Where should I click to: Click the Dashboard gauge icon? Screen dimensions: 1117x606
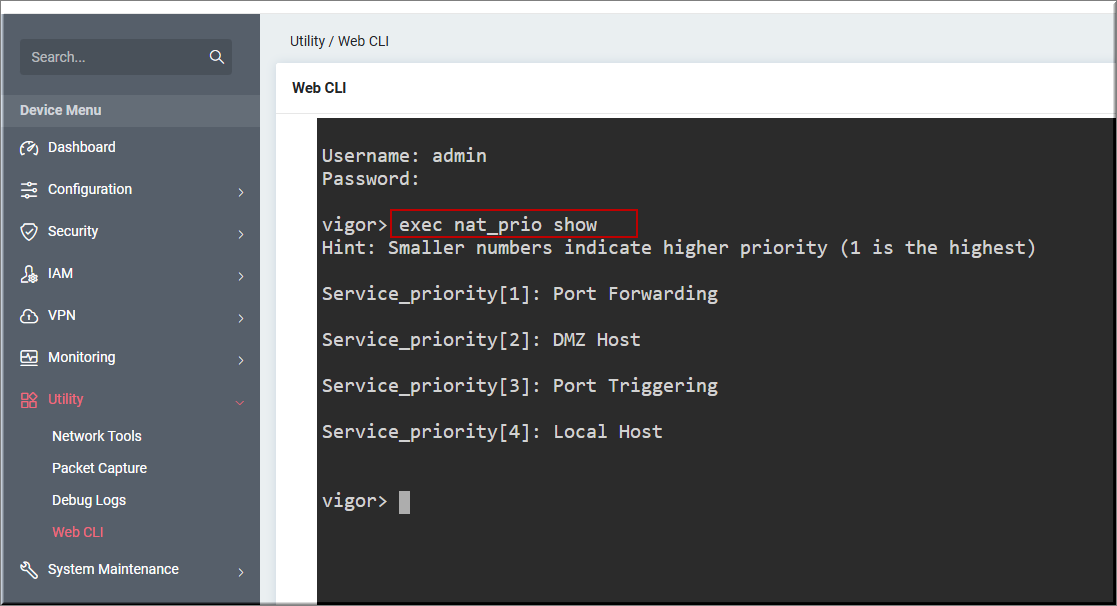coord(29,148)
